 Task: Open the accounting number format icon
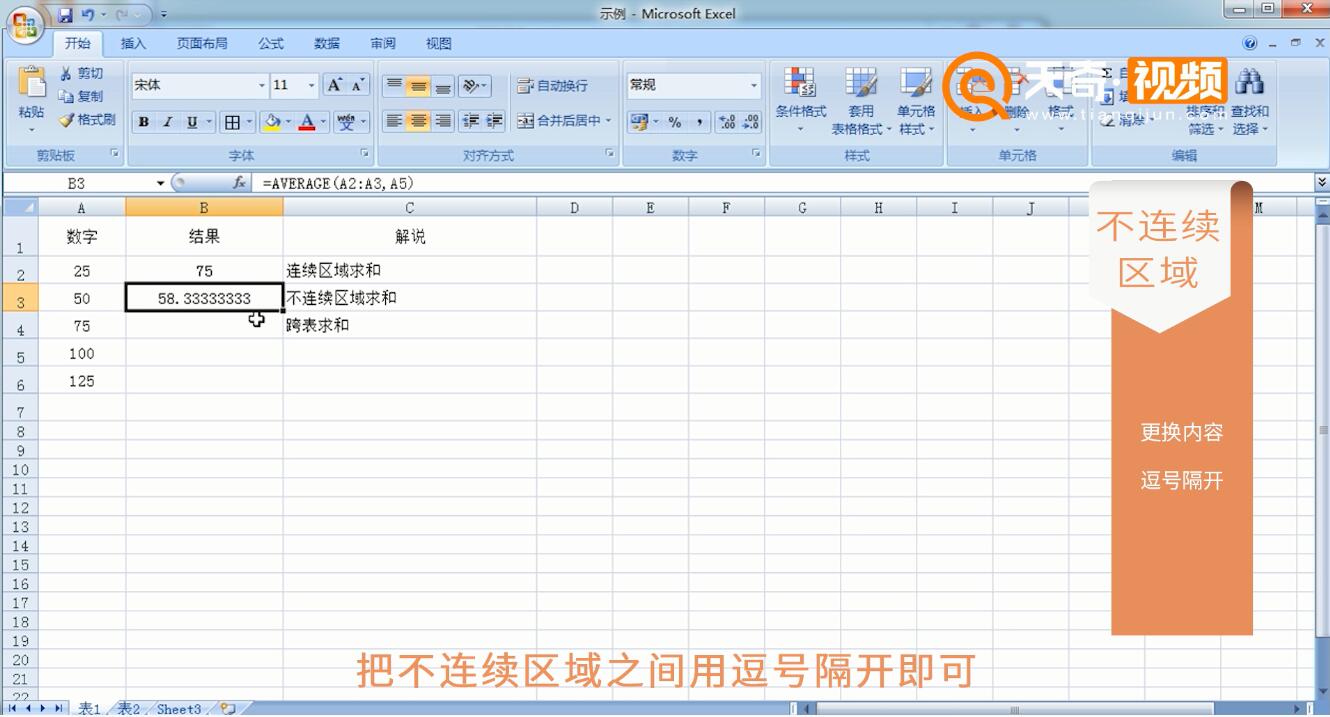coord(637,122)
